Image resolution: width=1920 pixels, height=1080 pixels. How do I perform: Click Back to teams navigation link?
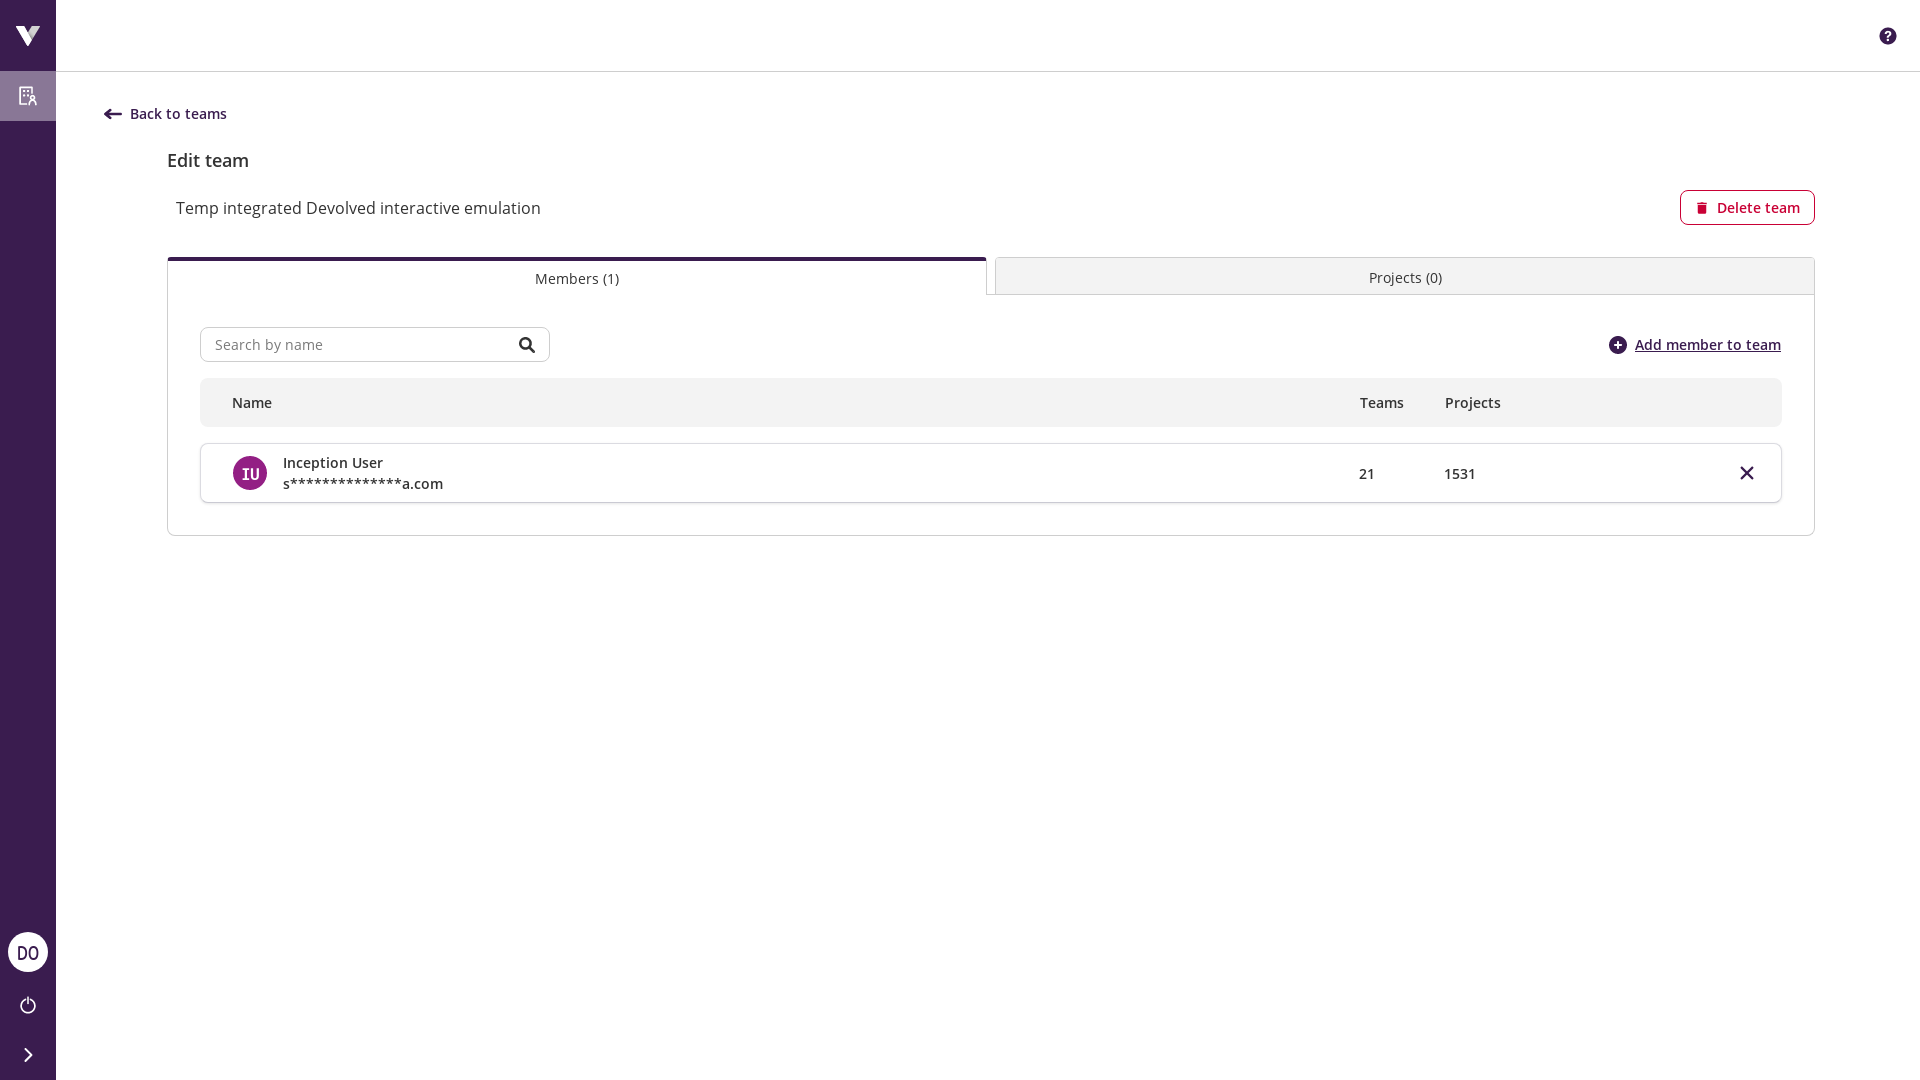(x=165, y=113)
